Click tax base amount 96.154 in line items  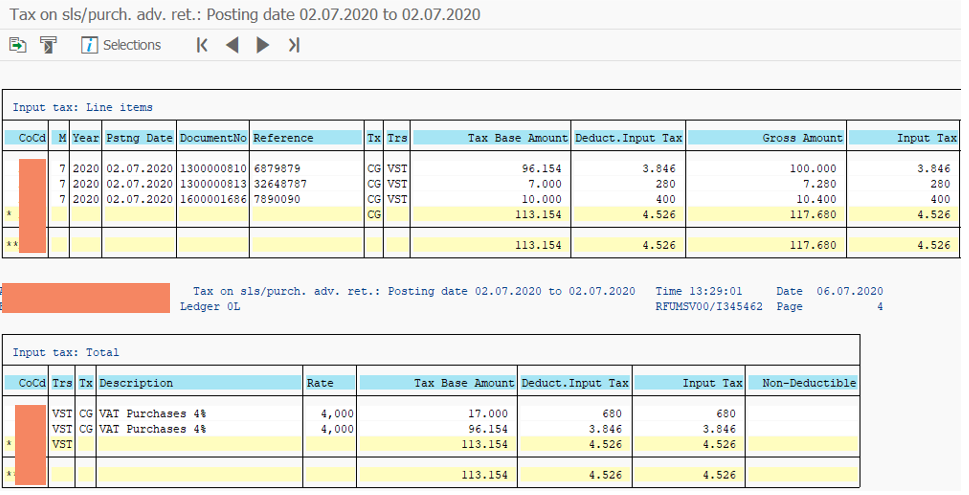click(541, 168)
